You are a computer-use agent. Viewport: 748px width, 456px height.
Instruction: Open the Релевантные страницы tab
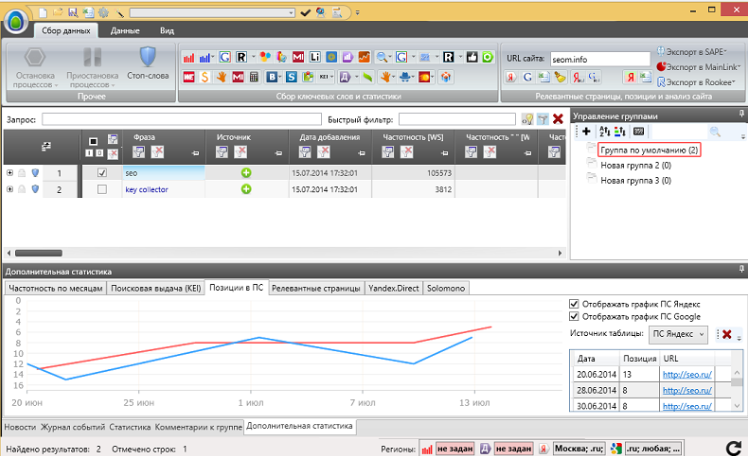[316, 288]
